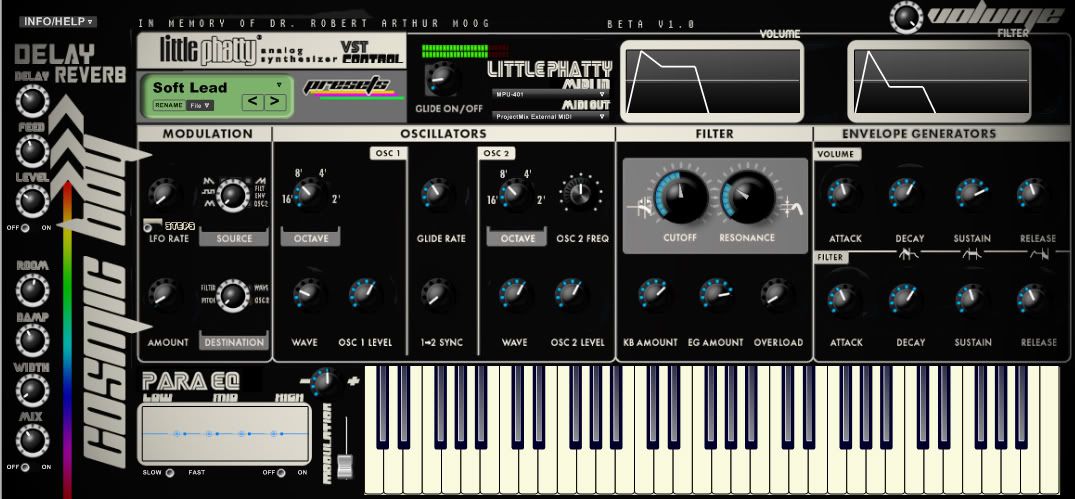Go to the next preset with the > button
This screenshot has height=499, width=1075.
pos(274,102)
